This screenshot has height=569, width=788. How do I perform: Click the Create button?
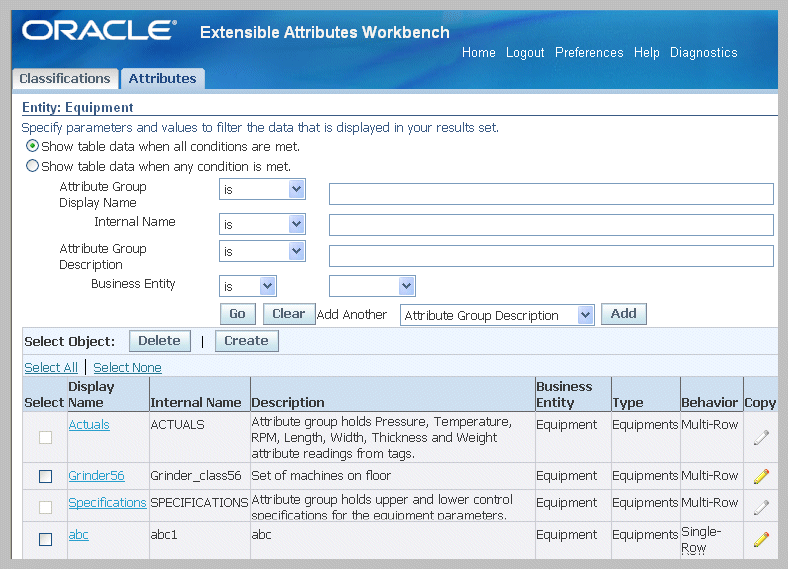pyautogui.click(x=247, y=341)
